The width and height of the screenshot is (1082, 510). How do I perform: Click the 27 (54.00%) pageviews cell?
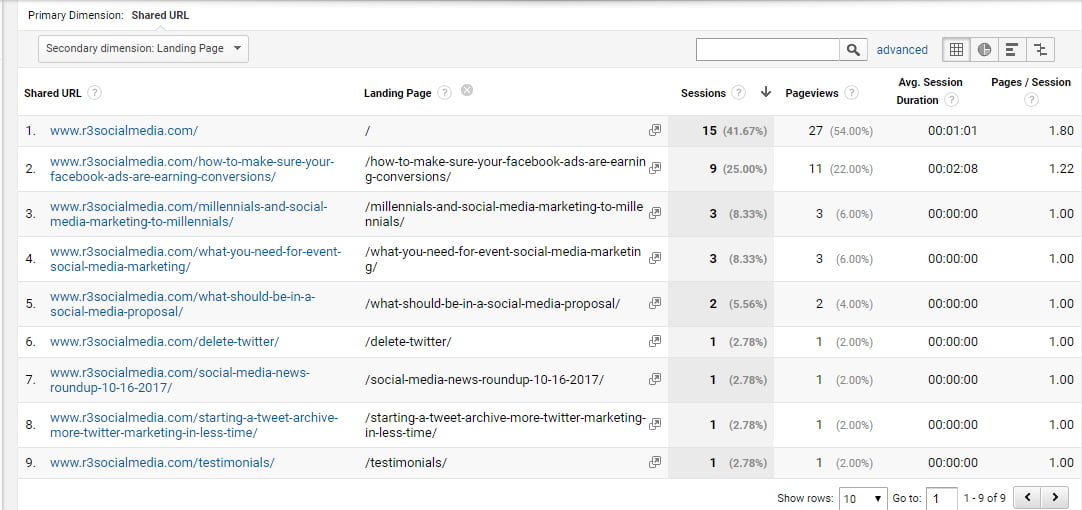coord(840,131)
